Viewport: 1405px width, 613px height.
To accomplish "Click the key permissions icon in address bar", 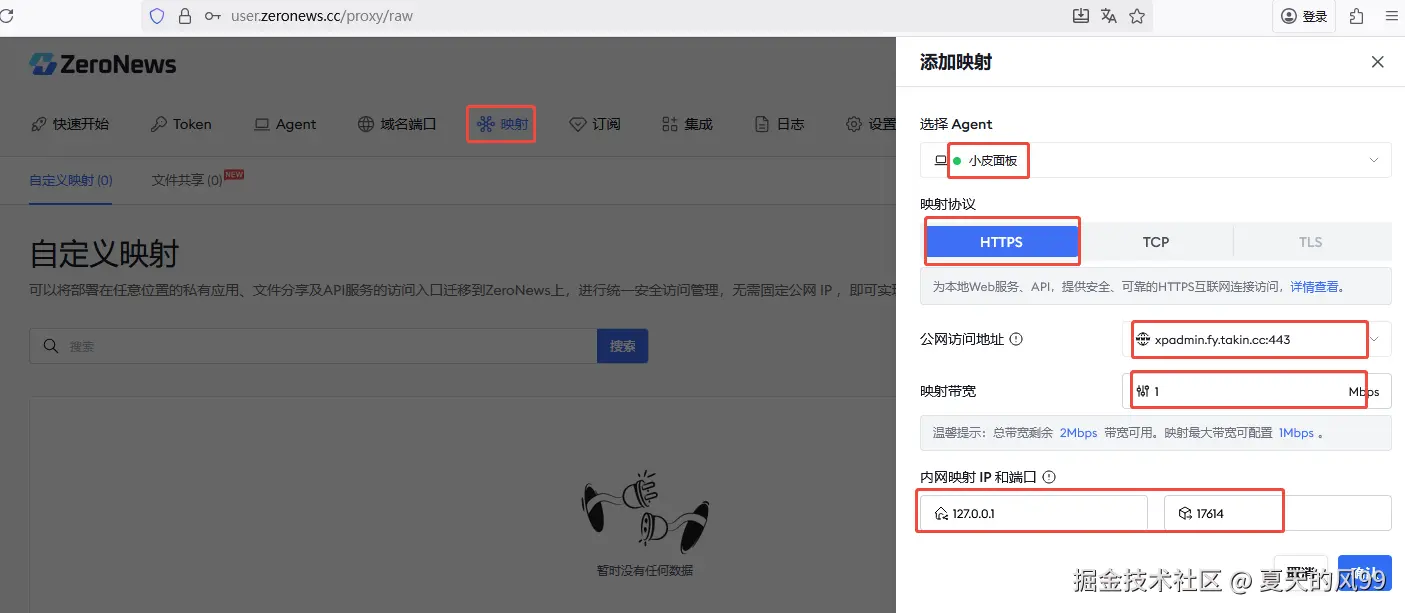I will point(212,16).
